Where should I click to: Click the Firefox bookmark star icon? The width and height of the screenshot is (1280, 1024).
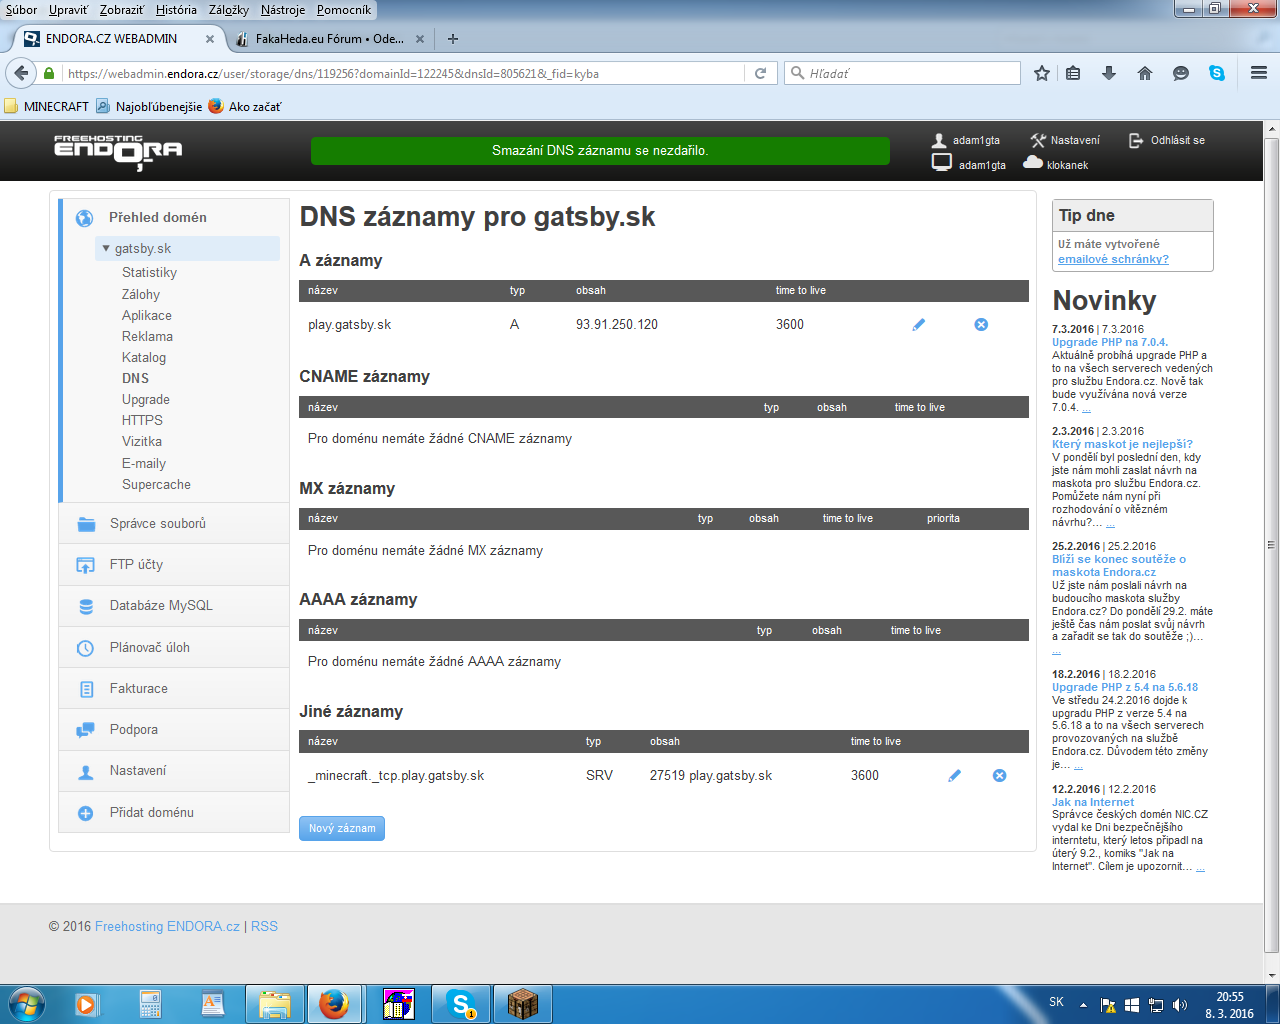(1042, 73)
